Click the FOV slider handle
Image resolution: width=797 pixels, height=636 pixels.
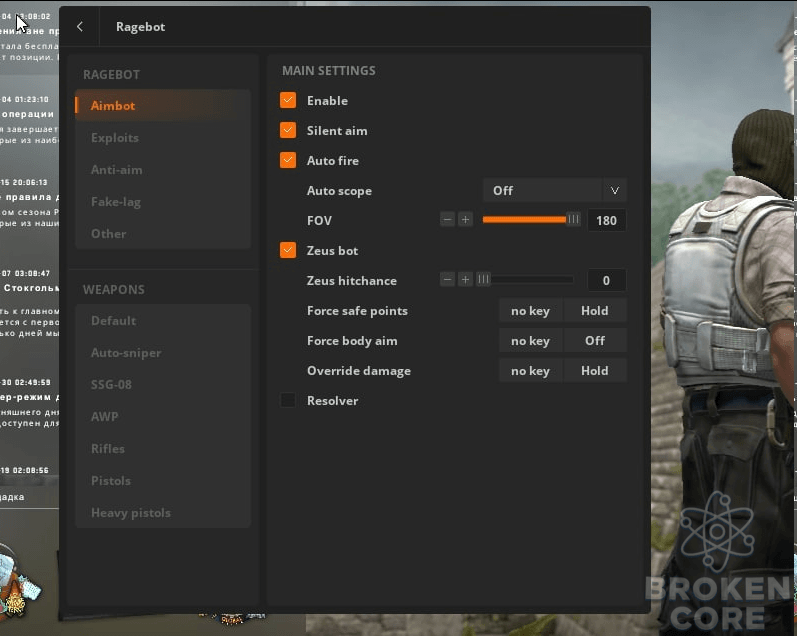point(573,220)
